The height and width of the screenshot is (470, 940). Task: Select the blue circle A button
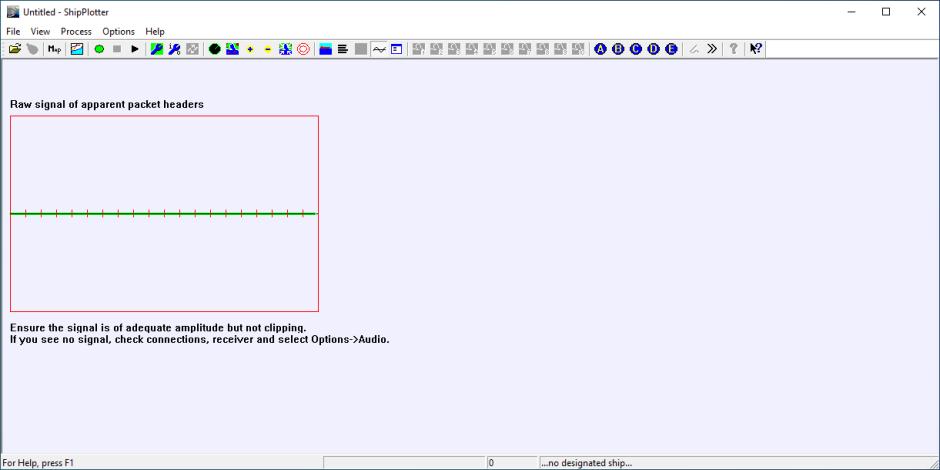click(600, 49)
